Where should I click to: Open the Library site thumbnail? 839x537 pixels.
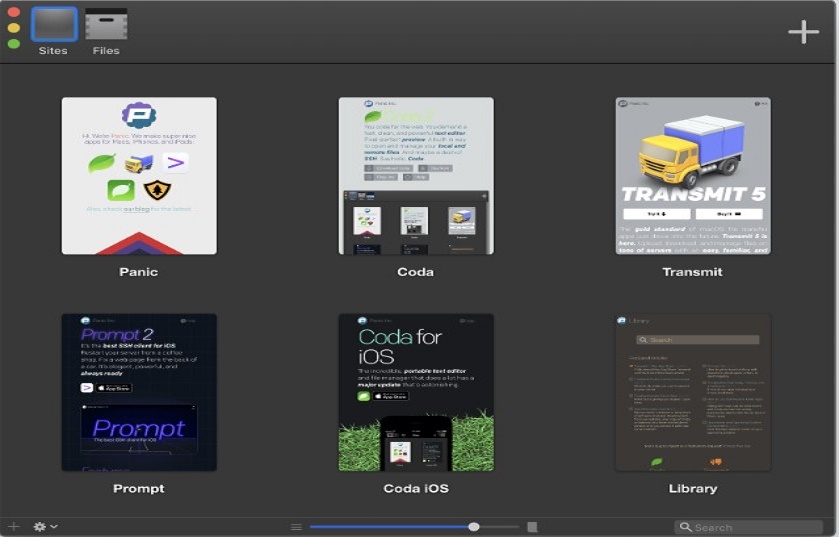[693, 392]
